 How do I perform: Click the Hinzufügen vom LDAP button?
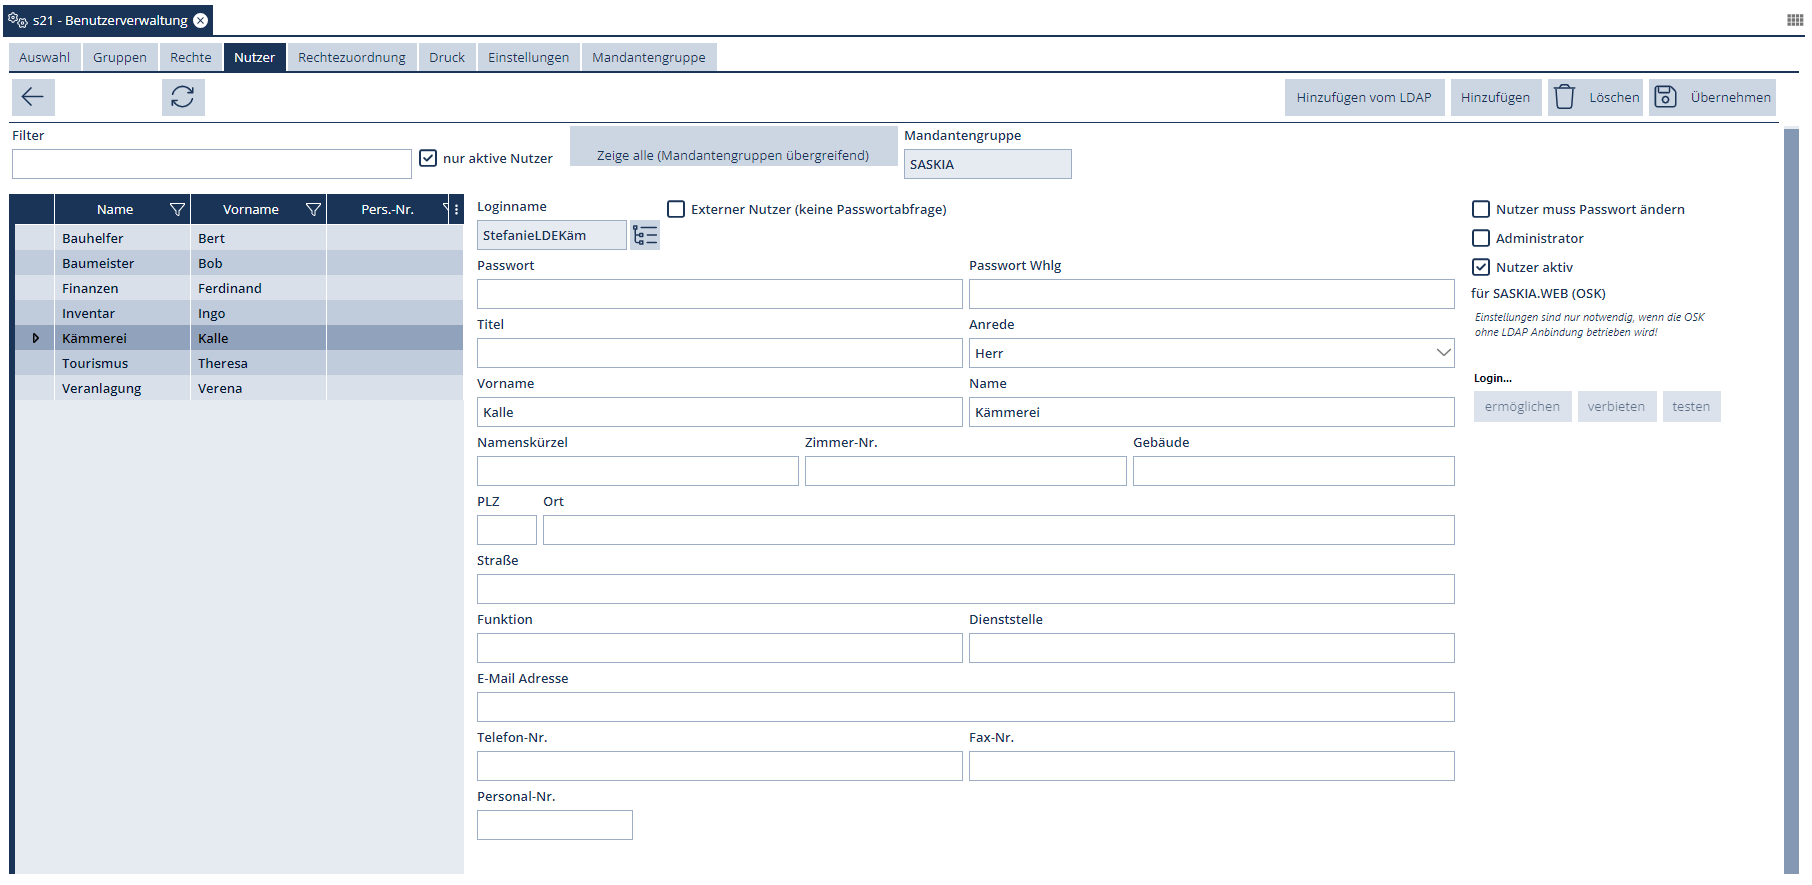coord(1364,97)
